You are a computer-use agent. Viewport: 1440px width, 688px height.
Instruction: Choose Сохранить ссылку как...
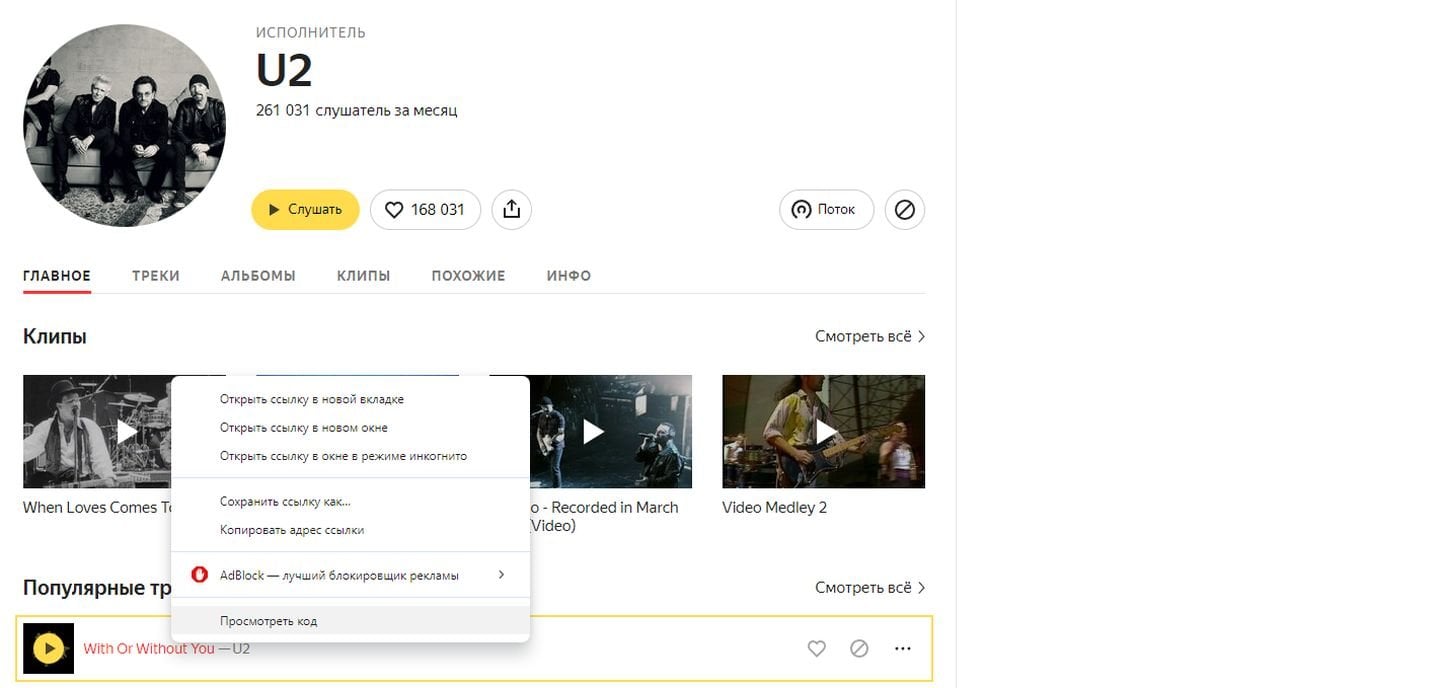click(350, 501)
